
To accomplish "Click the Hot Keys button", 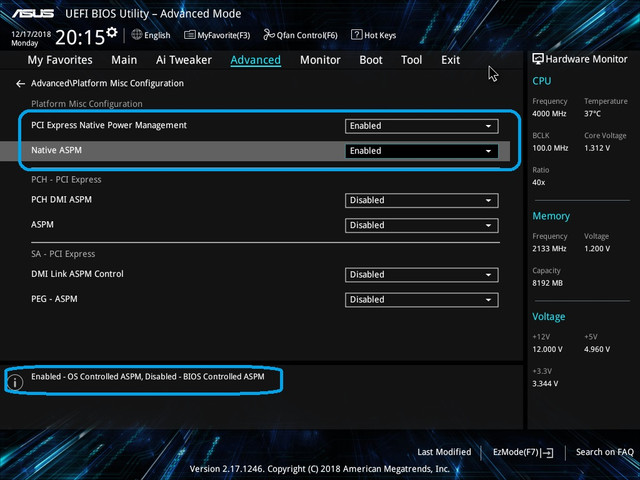I will click(x=373, y=35).
